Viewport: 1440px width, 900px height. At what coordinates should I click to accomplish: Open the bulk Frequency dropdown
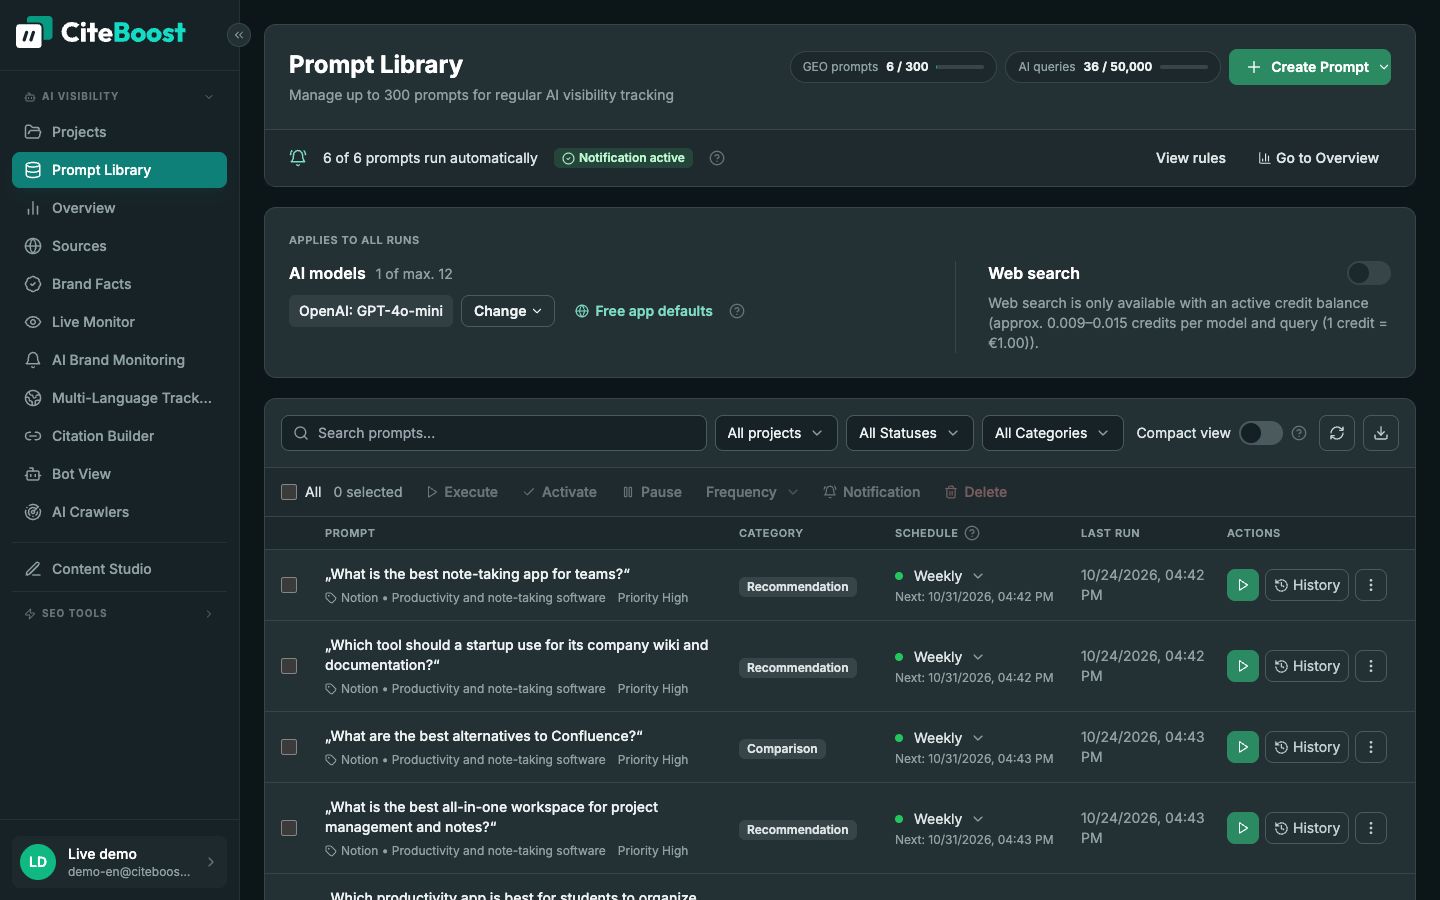pyautogui.click(x=752, y=492)
